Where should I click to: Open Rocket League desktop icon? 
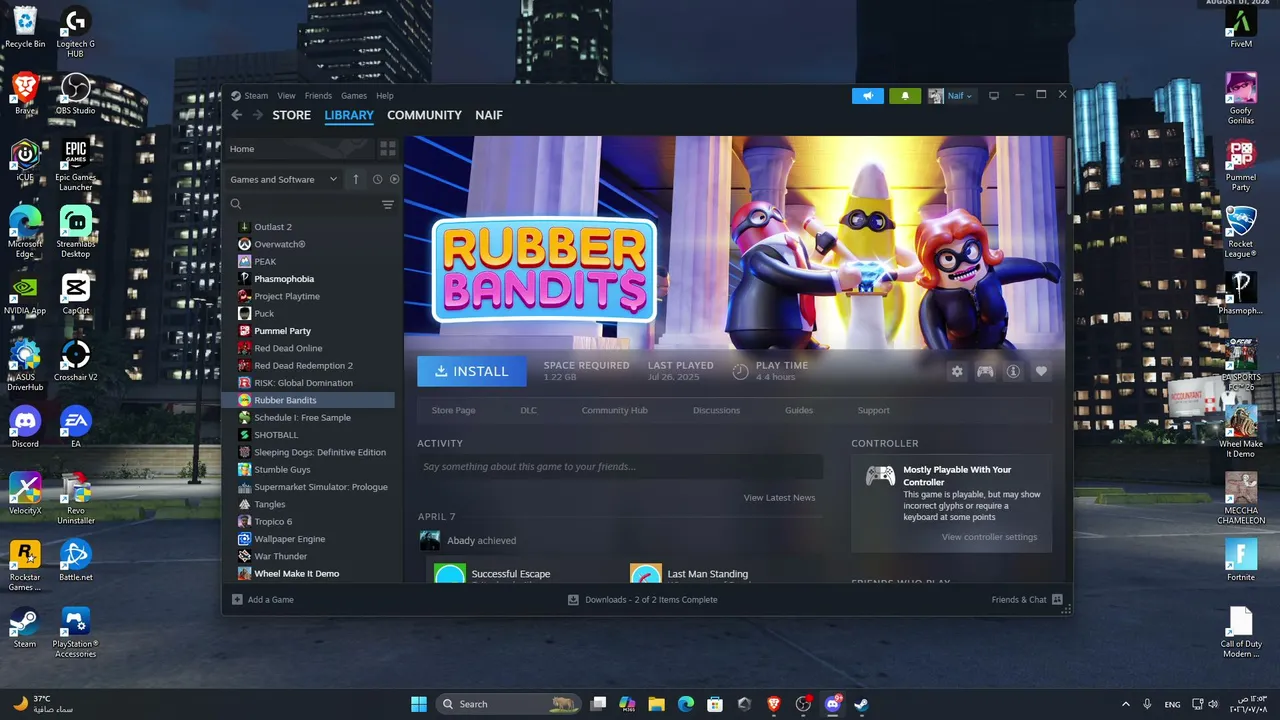(x=1241, y=233)
